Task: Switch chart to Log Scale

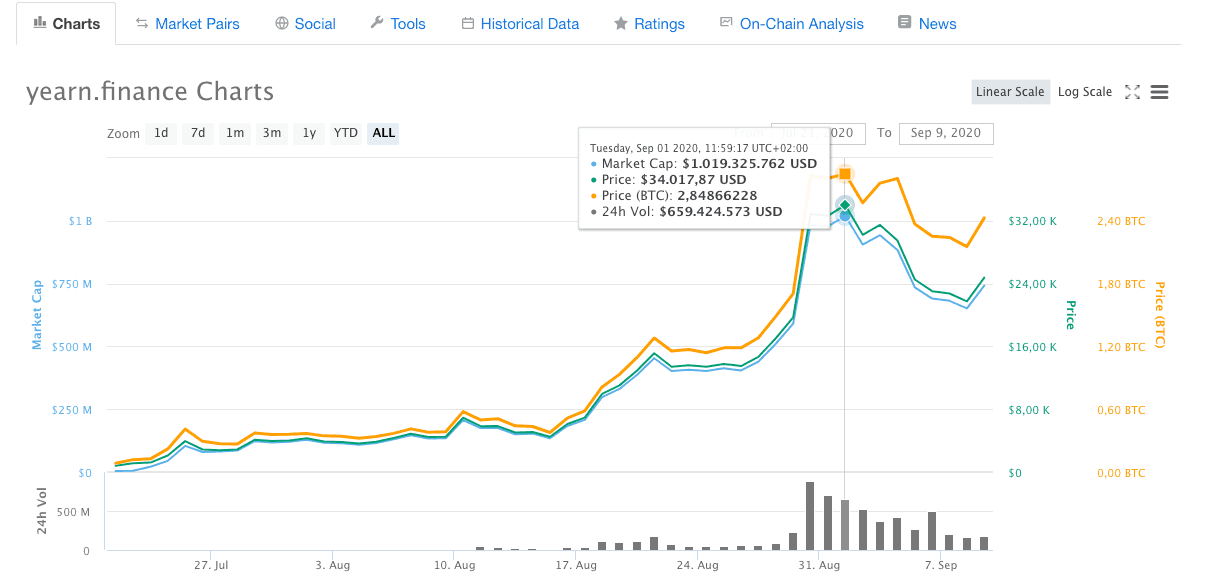Action: (1084, 92)
